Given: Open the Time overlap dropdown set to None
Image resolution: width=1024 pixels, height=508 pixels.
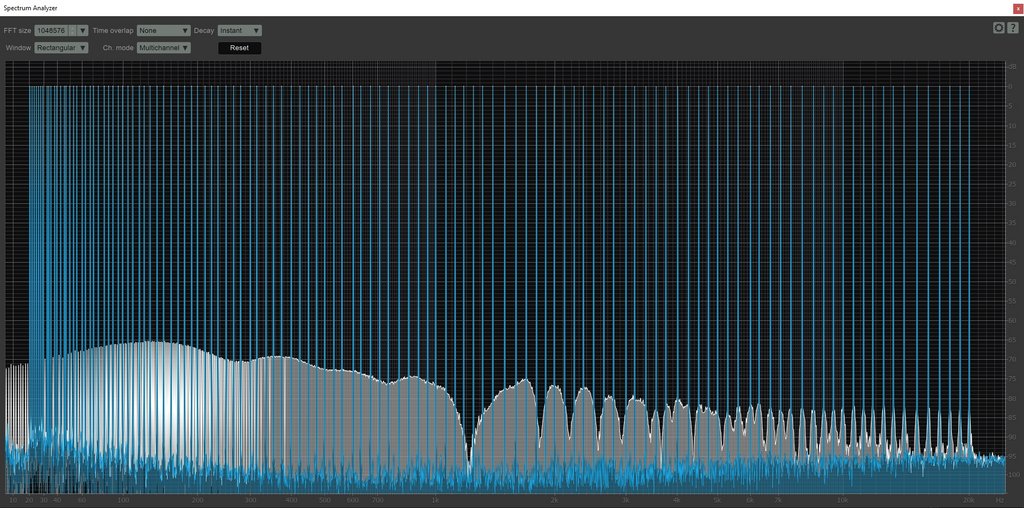Looking at the screenshot, I should (163, 31).
